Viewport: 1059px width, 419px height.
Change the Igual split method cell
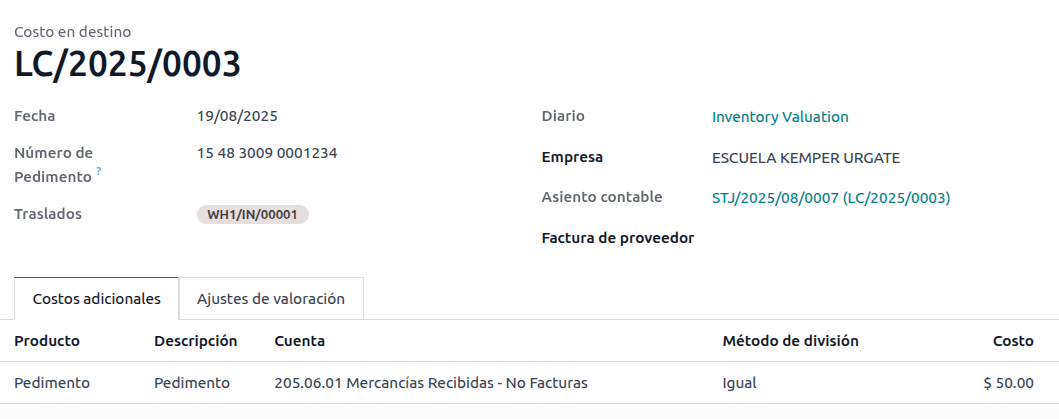click(x=739, y=383)
